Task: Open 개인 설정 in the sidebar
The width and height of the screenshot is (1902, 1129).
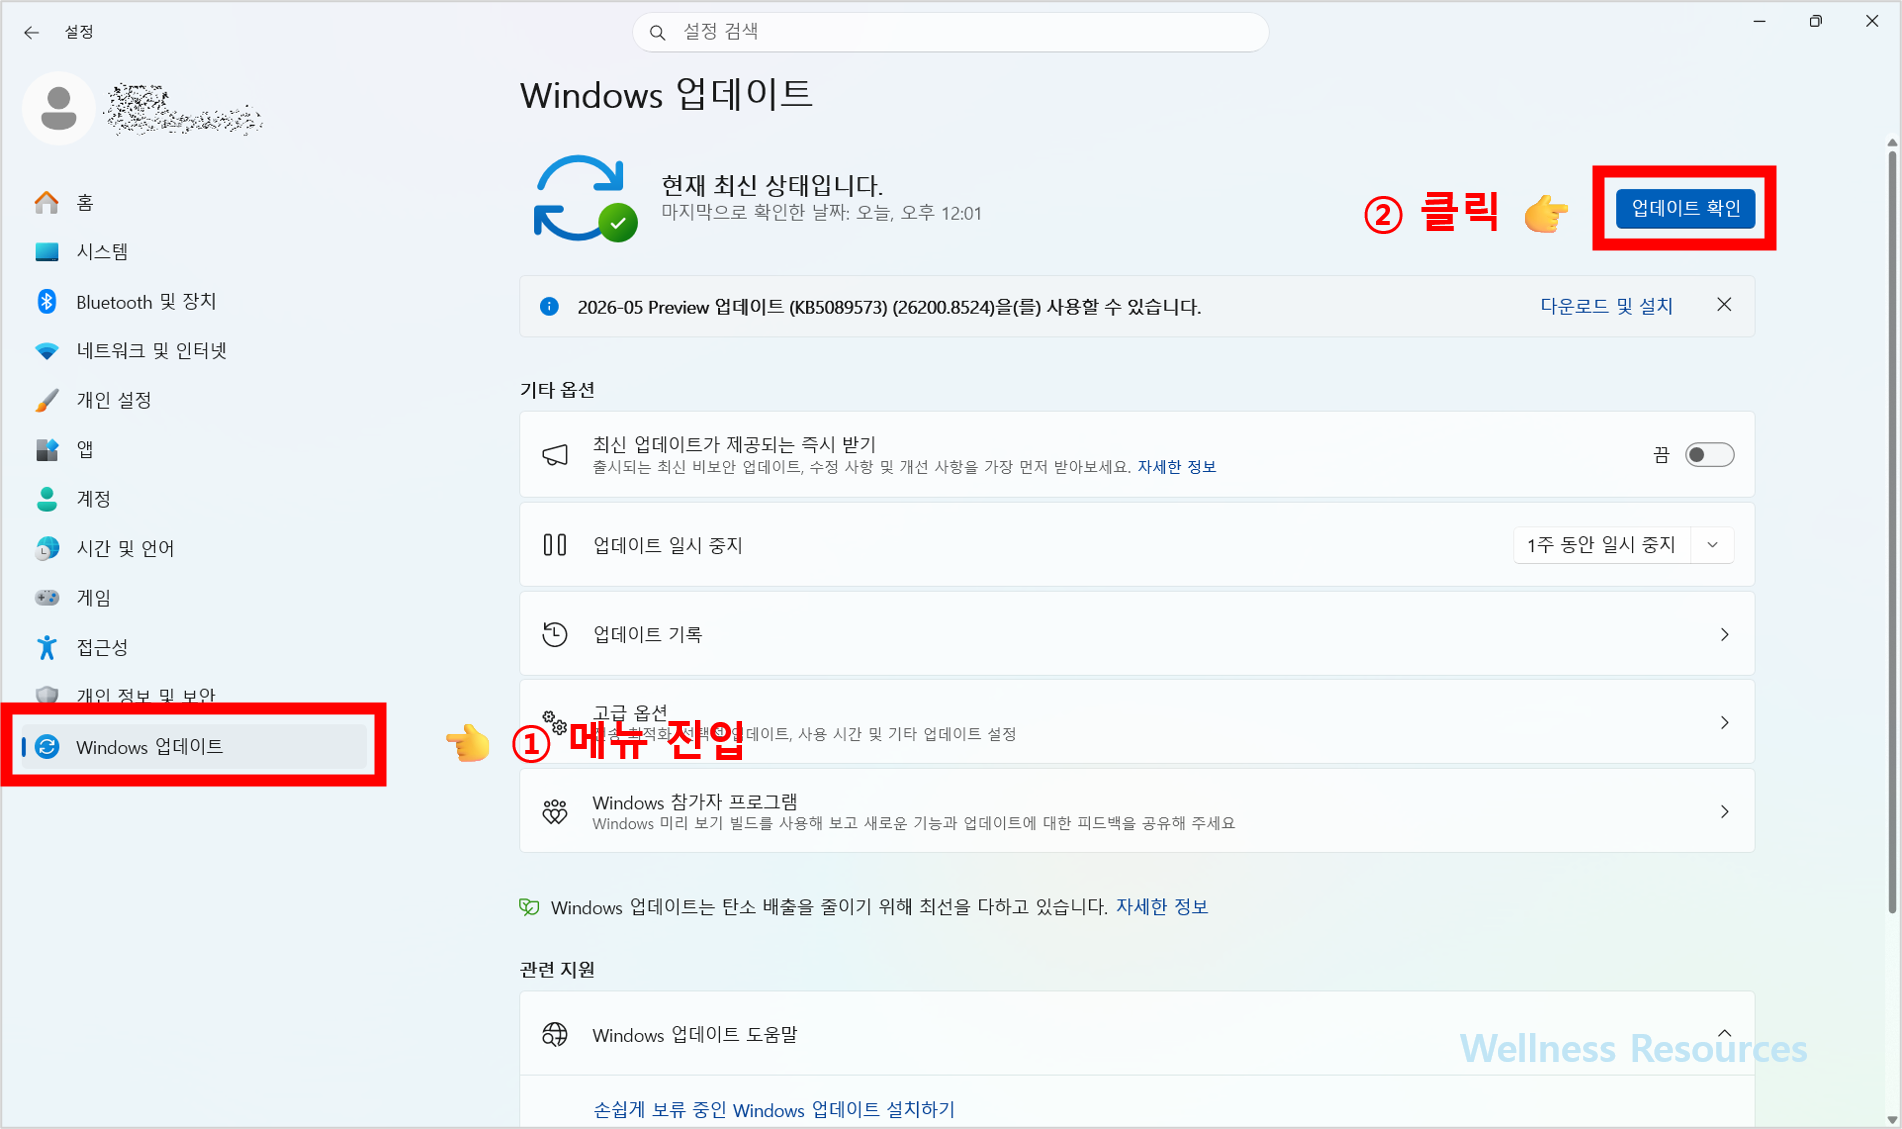Action: tap(196, 400)
